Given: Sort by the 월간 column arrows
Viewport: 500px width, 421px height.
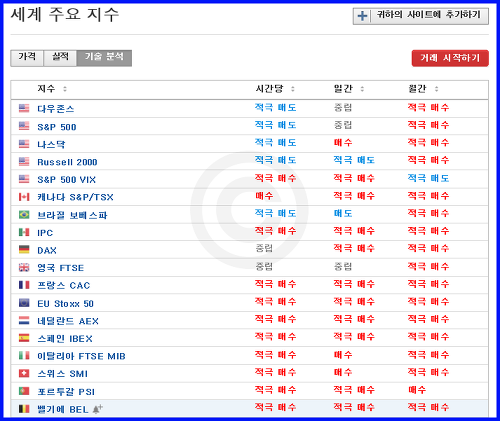Looking at the screenshot, I should [x=436, y=89].
